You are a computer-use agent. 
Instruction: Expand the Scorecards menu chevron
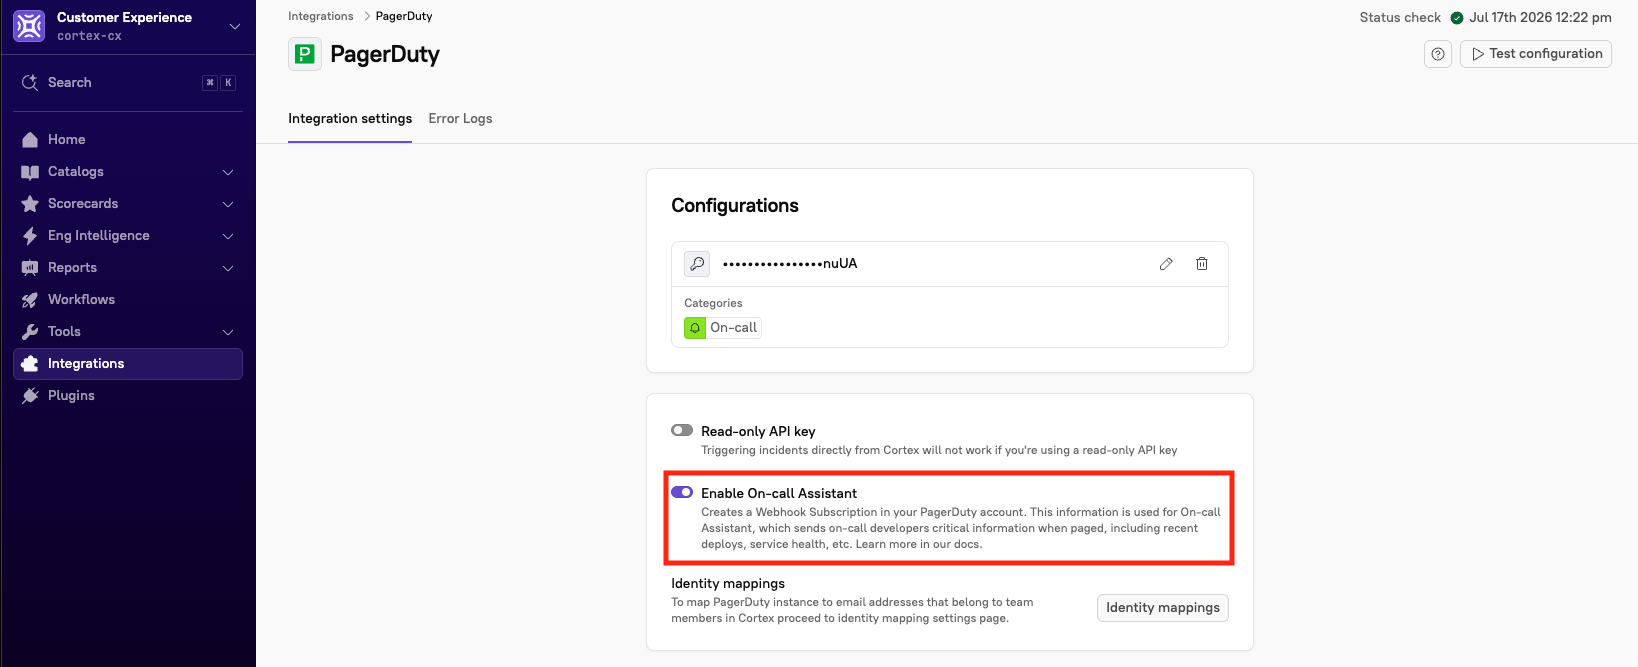[x=228, y=204]
